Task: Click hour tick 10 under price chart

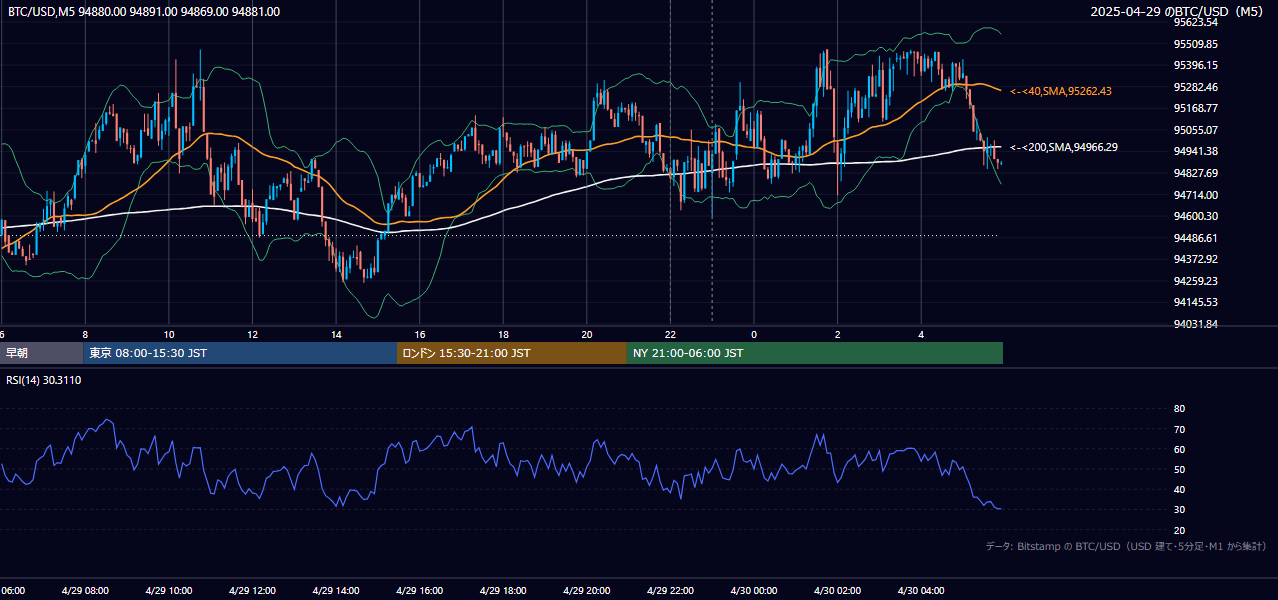Action: (x=169, y=334)
